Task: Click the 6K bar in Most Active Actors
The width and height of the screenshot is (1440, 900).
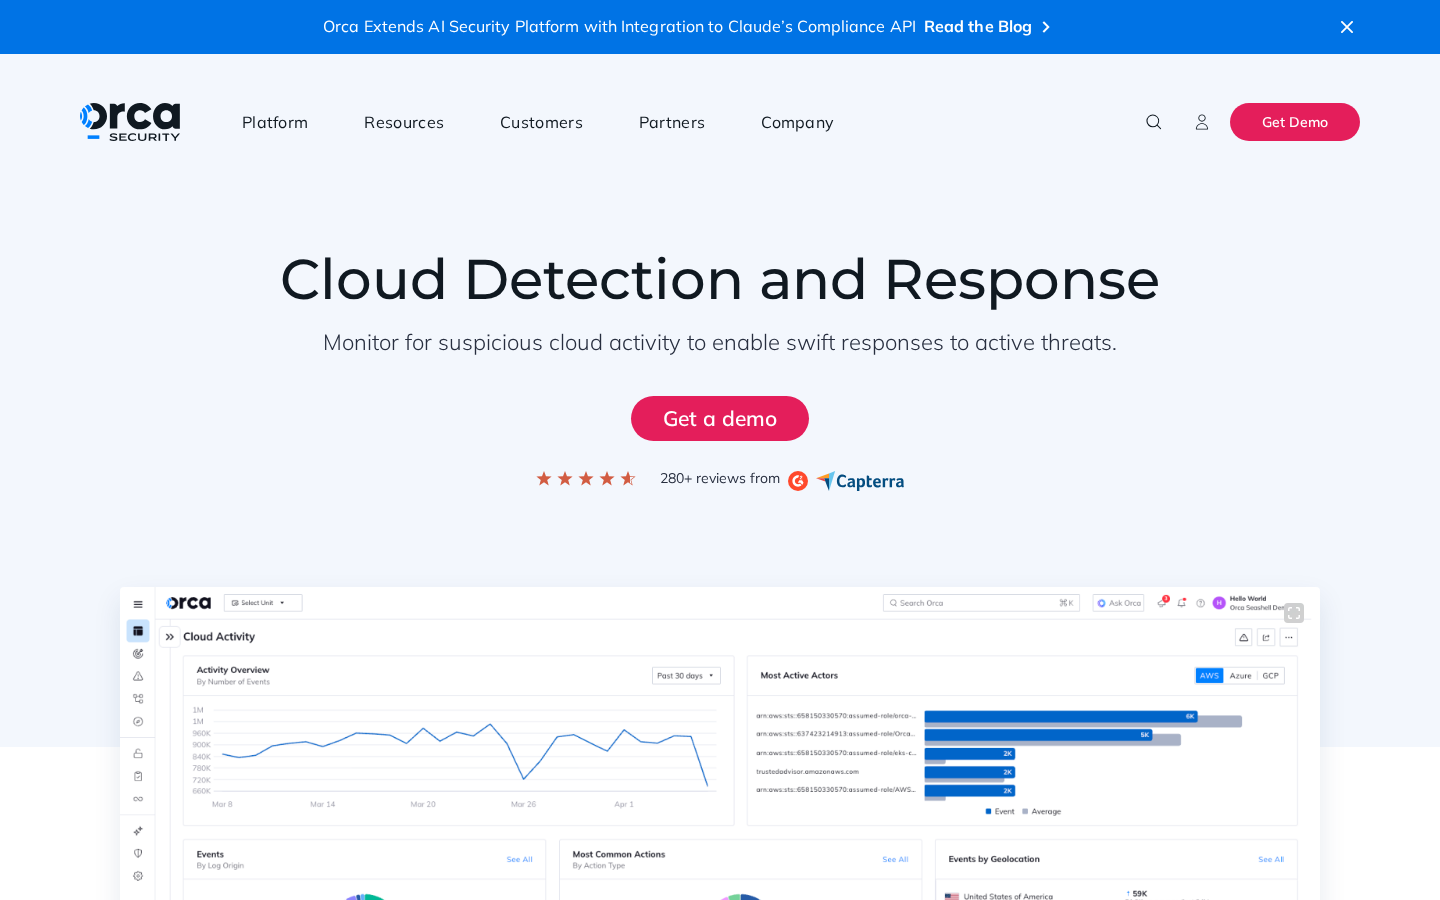Action: tap(1061, 716)
